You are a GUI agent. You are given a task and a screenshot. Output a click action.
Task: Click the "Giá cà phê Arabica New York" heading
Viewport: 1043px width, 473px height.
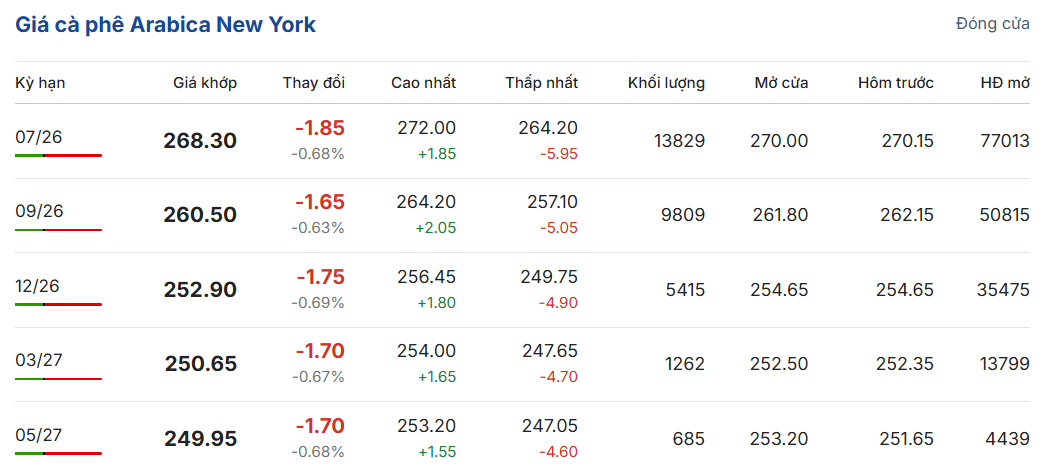coord(166,25)
